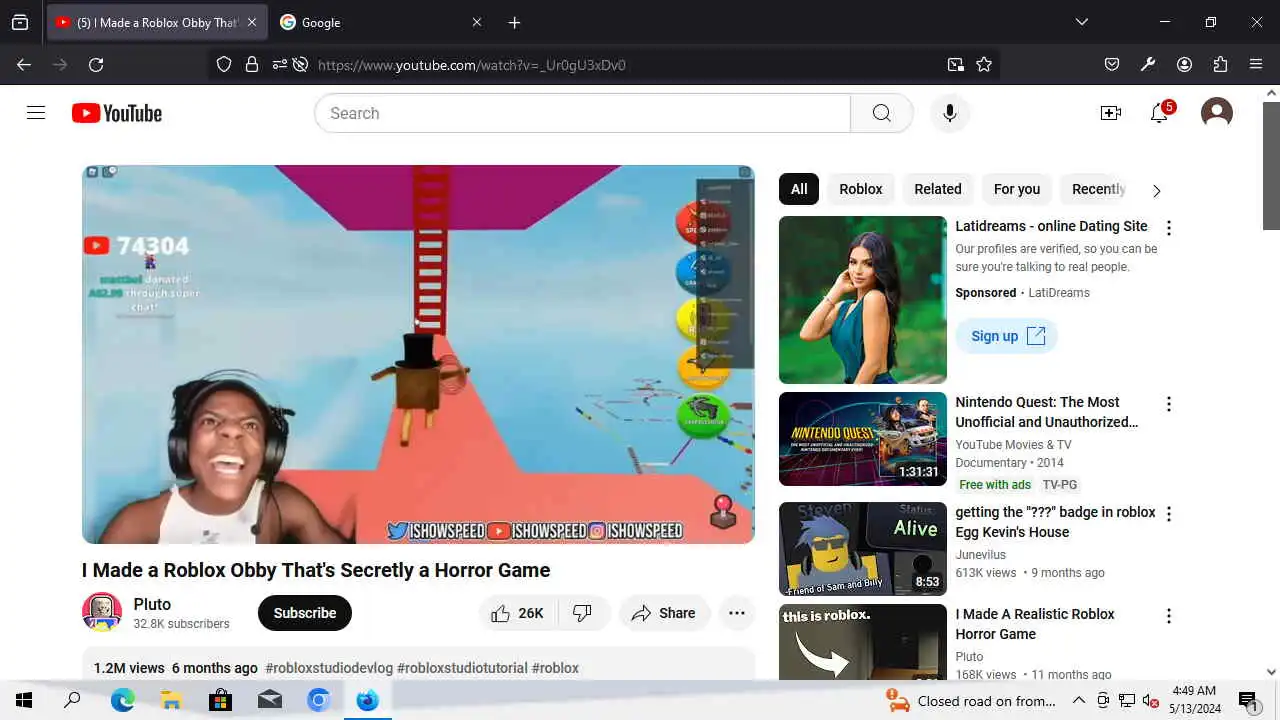The image size is (1280, 720).
Task: Show hidden tray icons chevron
Action: [1079, 700]
